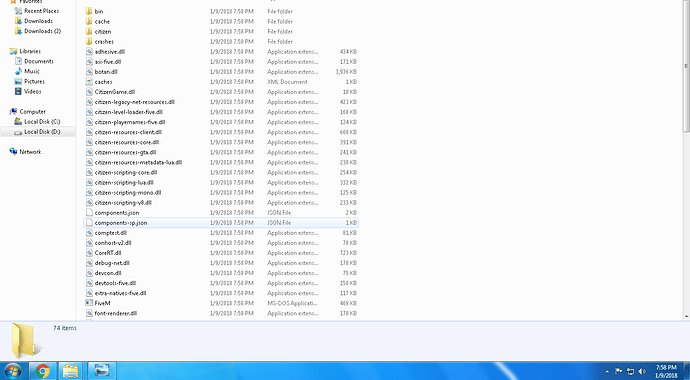This screenshot has height=380, width=690.
Task: Open the Downloads (2) favorite
Action: tap(42, 31)
